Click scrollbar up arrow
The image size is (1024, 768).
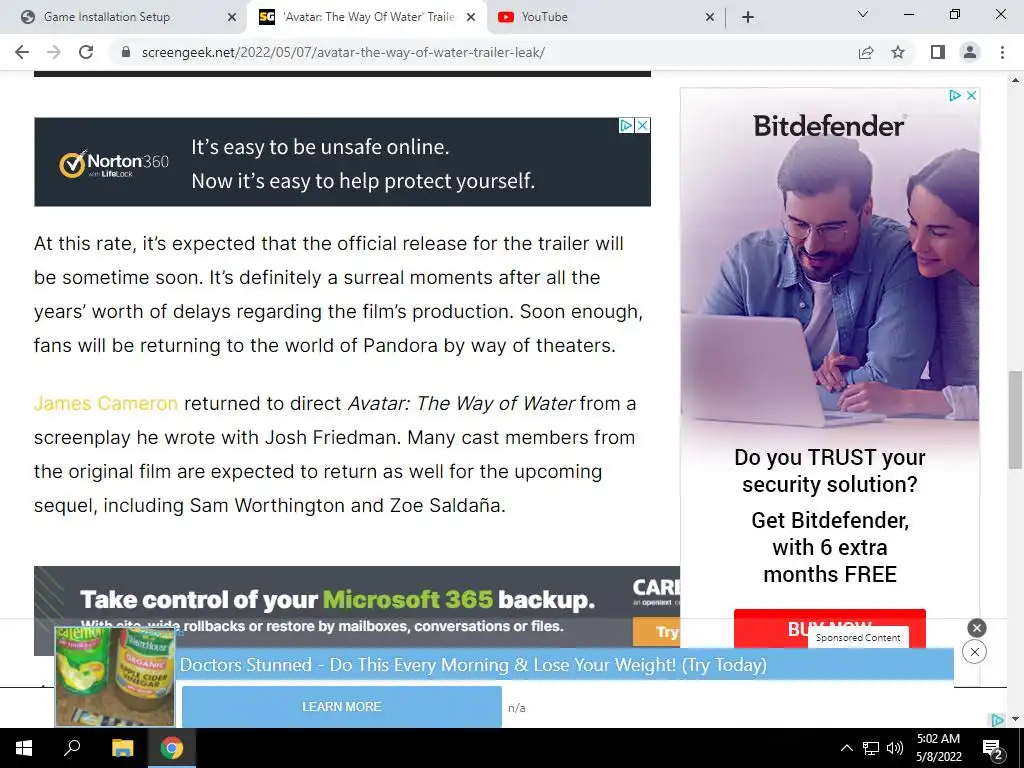coord(1015,80)
